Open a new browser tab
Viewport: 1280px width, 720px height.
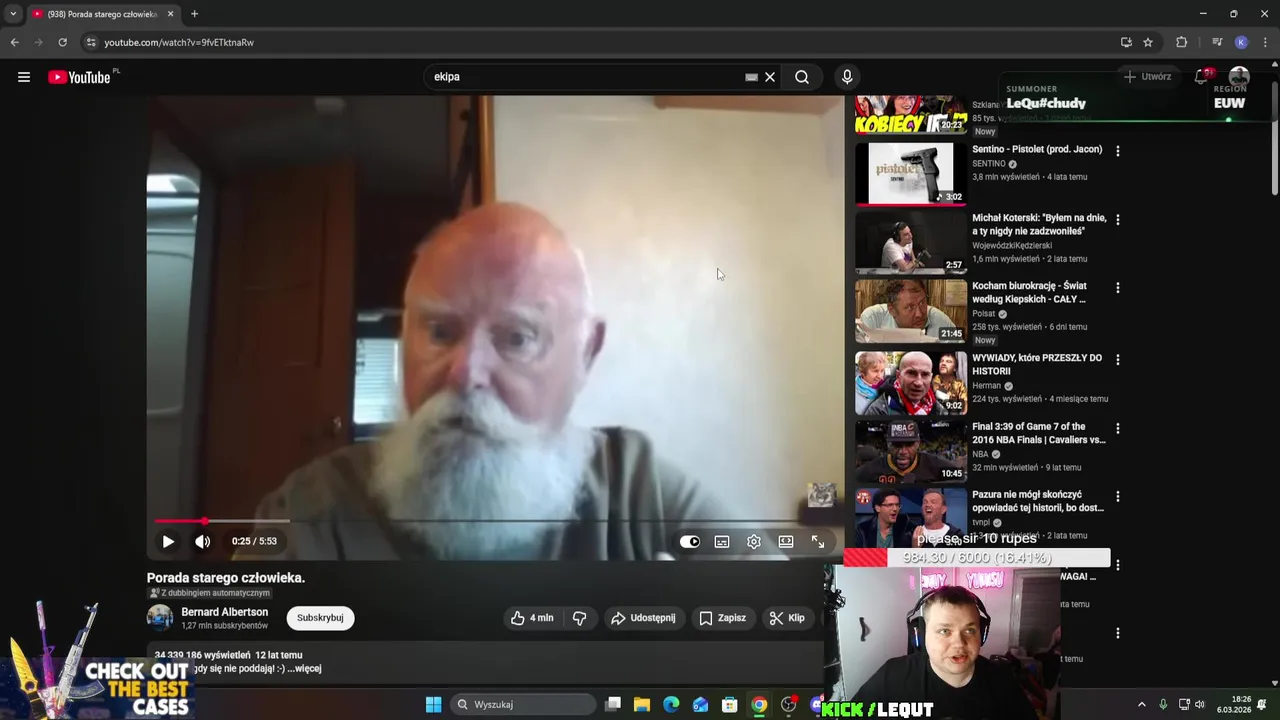point(195,14)
